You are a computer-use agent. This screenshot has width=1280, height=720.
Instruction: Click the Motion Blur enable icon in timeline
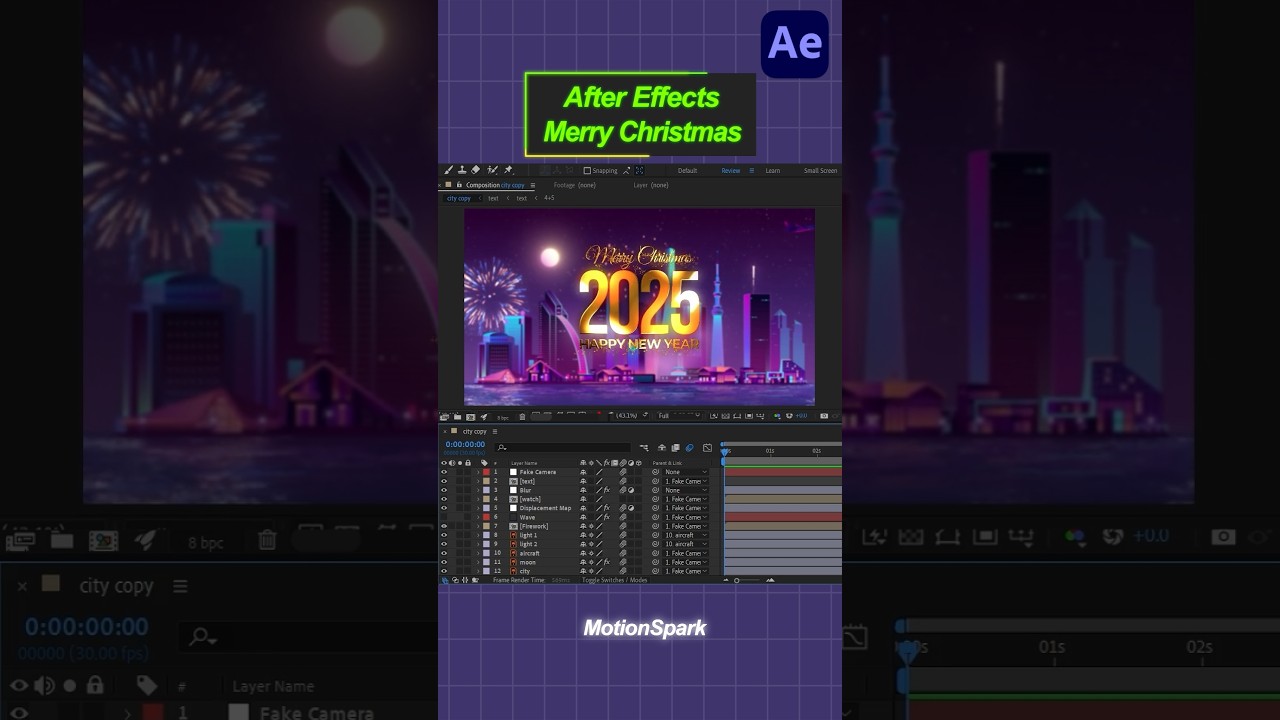coord(689,448)
